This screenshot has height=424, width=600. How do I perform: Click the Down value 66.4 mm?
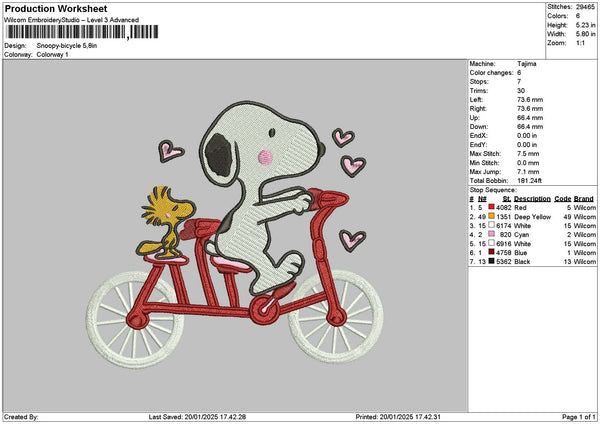(530, 127)
